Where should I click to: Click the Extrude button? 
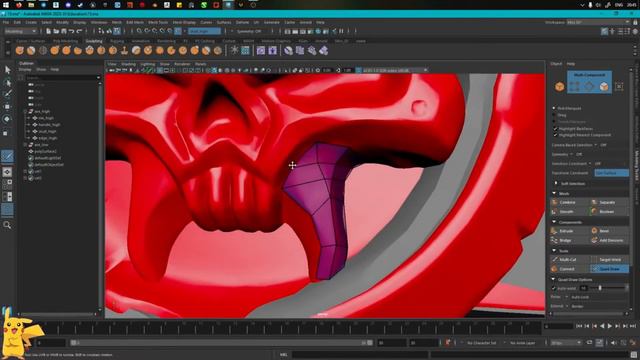tap(570, 231)
